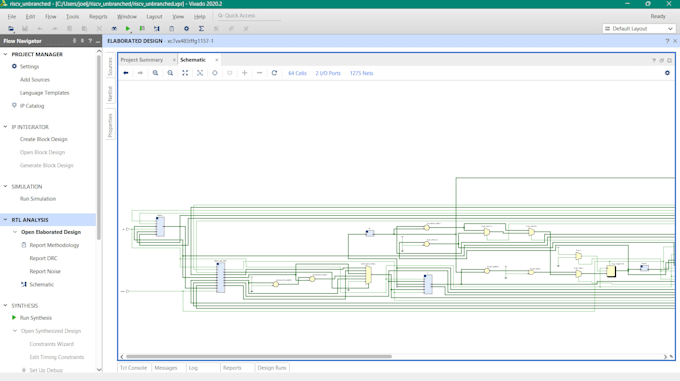Open the Tools menu
680x381 pixels.
click(72, 16)
